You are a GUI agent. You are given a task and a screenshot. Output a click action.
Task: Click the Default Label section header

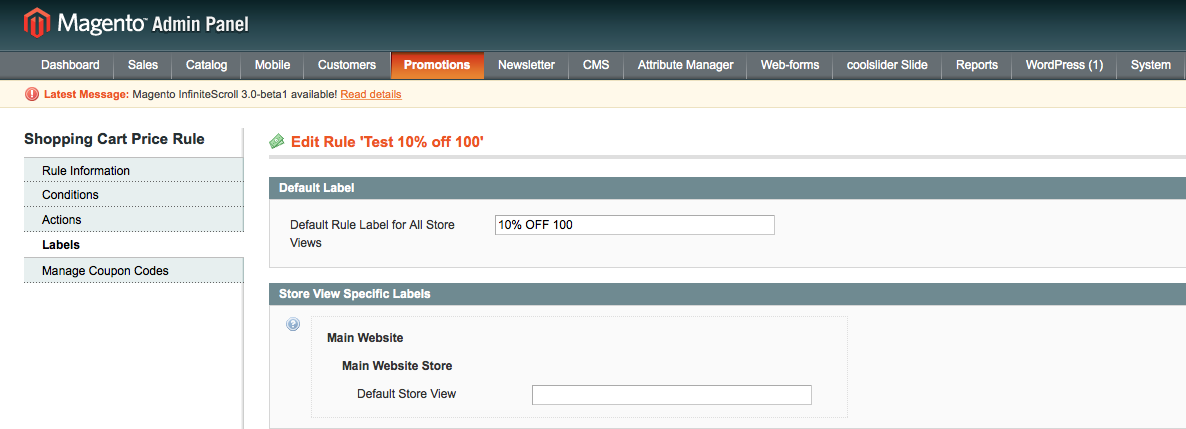[x=727, y=188]
